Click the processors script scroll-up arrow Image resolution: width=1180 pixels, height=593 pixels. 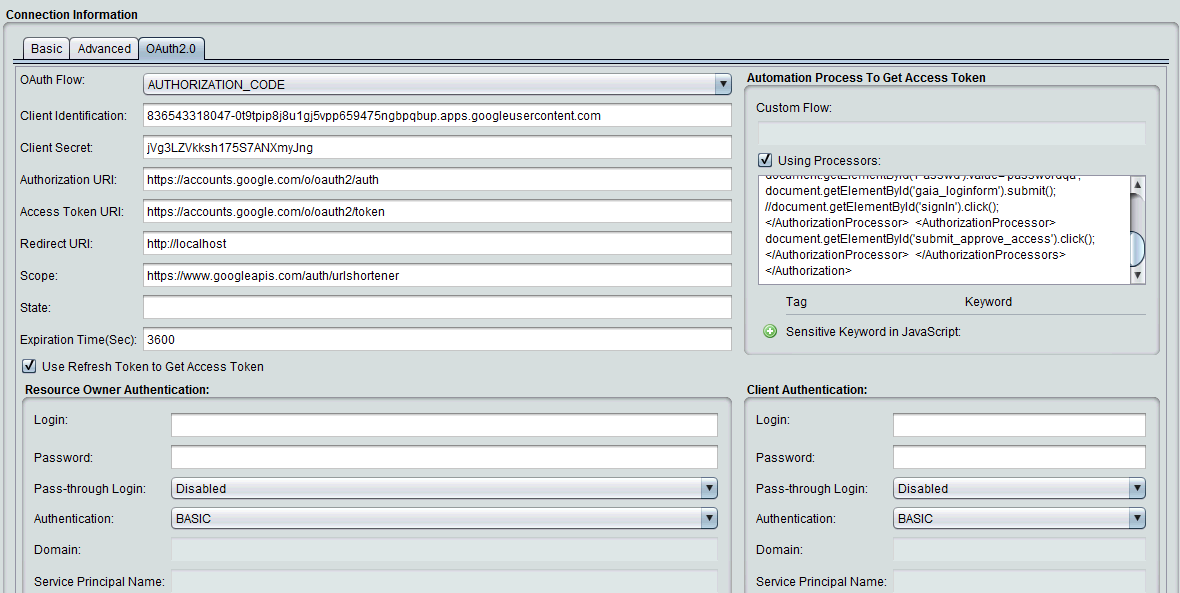click(x=1137, y=184)
